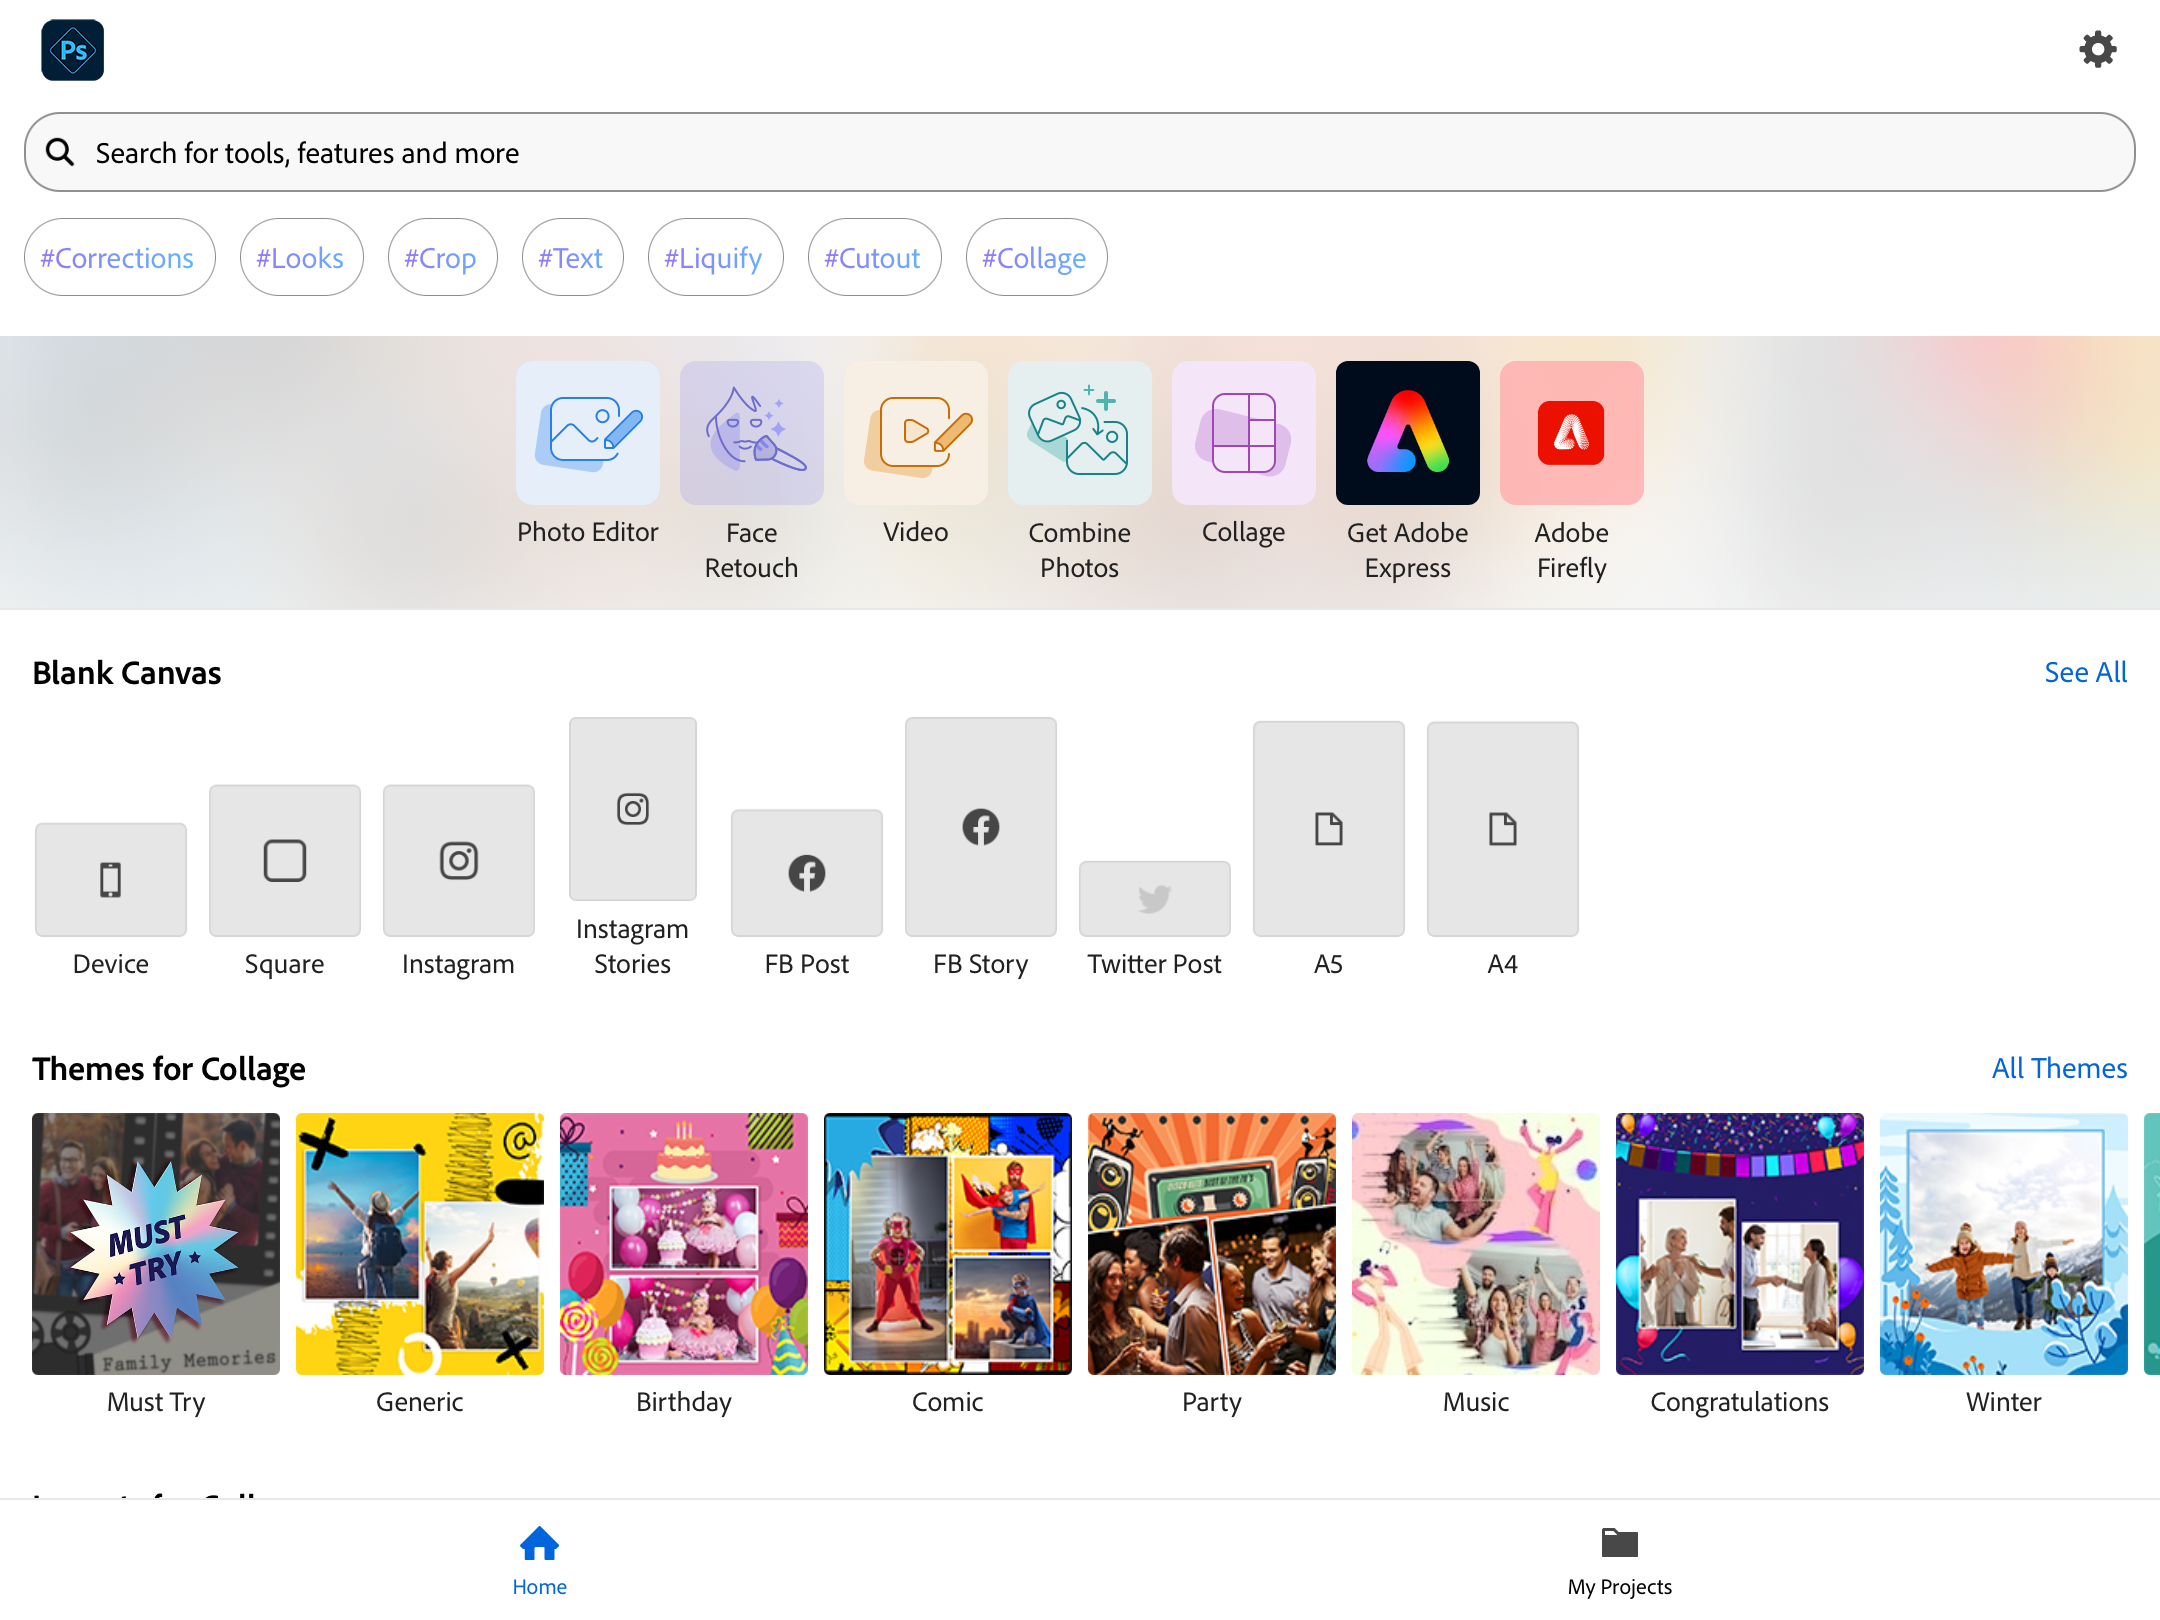Choose the FB Story canvas size
This screenshot has height=1620, width=2160.
pyautogui.click(x=980, y=827)
